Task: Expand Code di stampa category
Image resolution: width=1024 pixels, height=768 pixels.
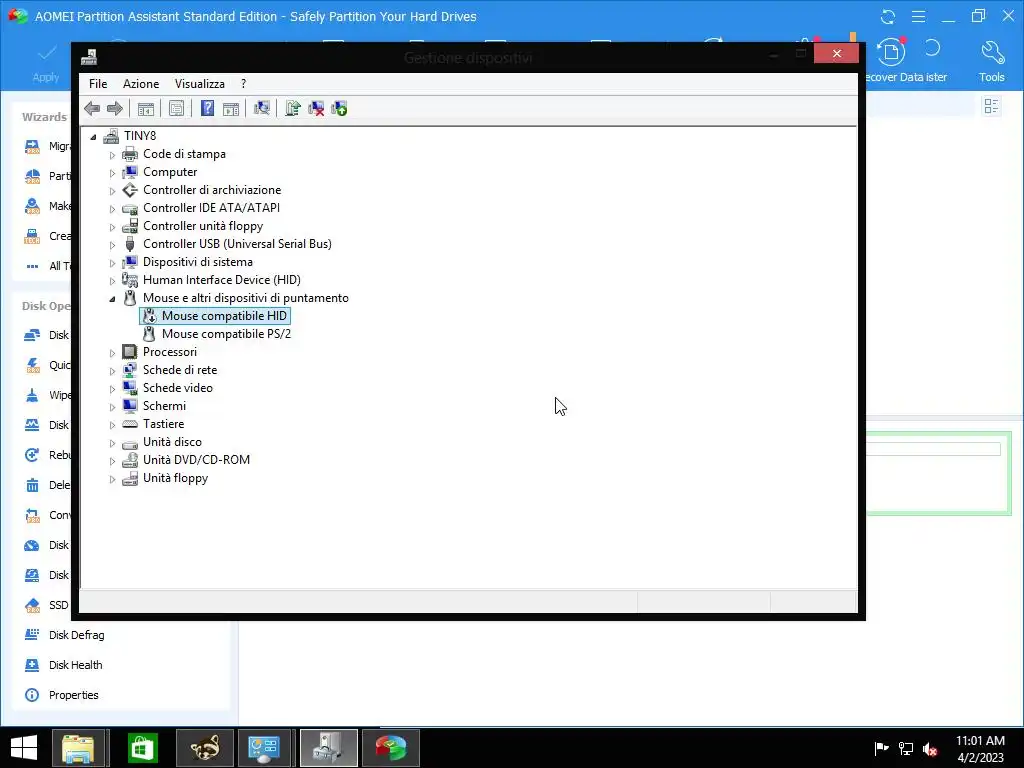Action: 112,155
